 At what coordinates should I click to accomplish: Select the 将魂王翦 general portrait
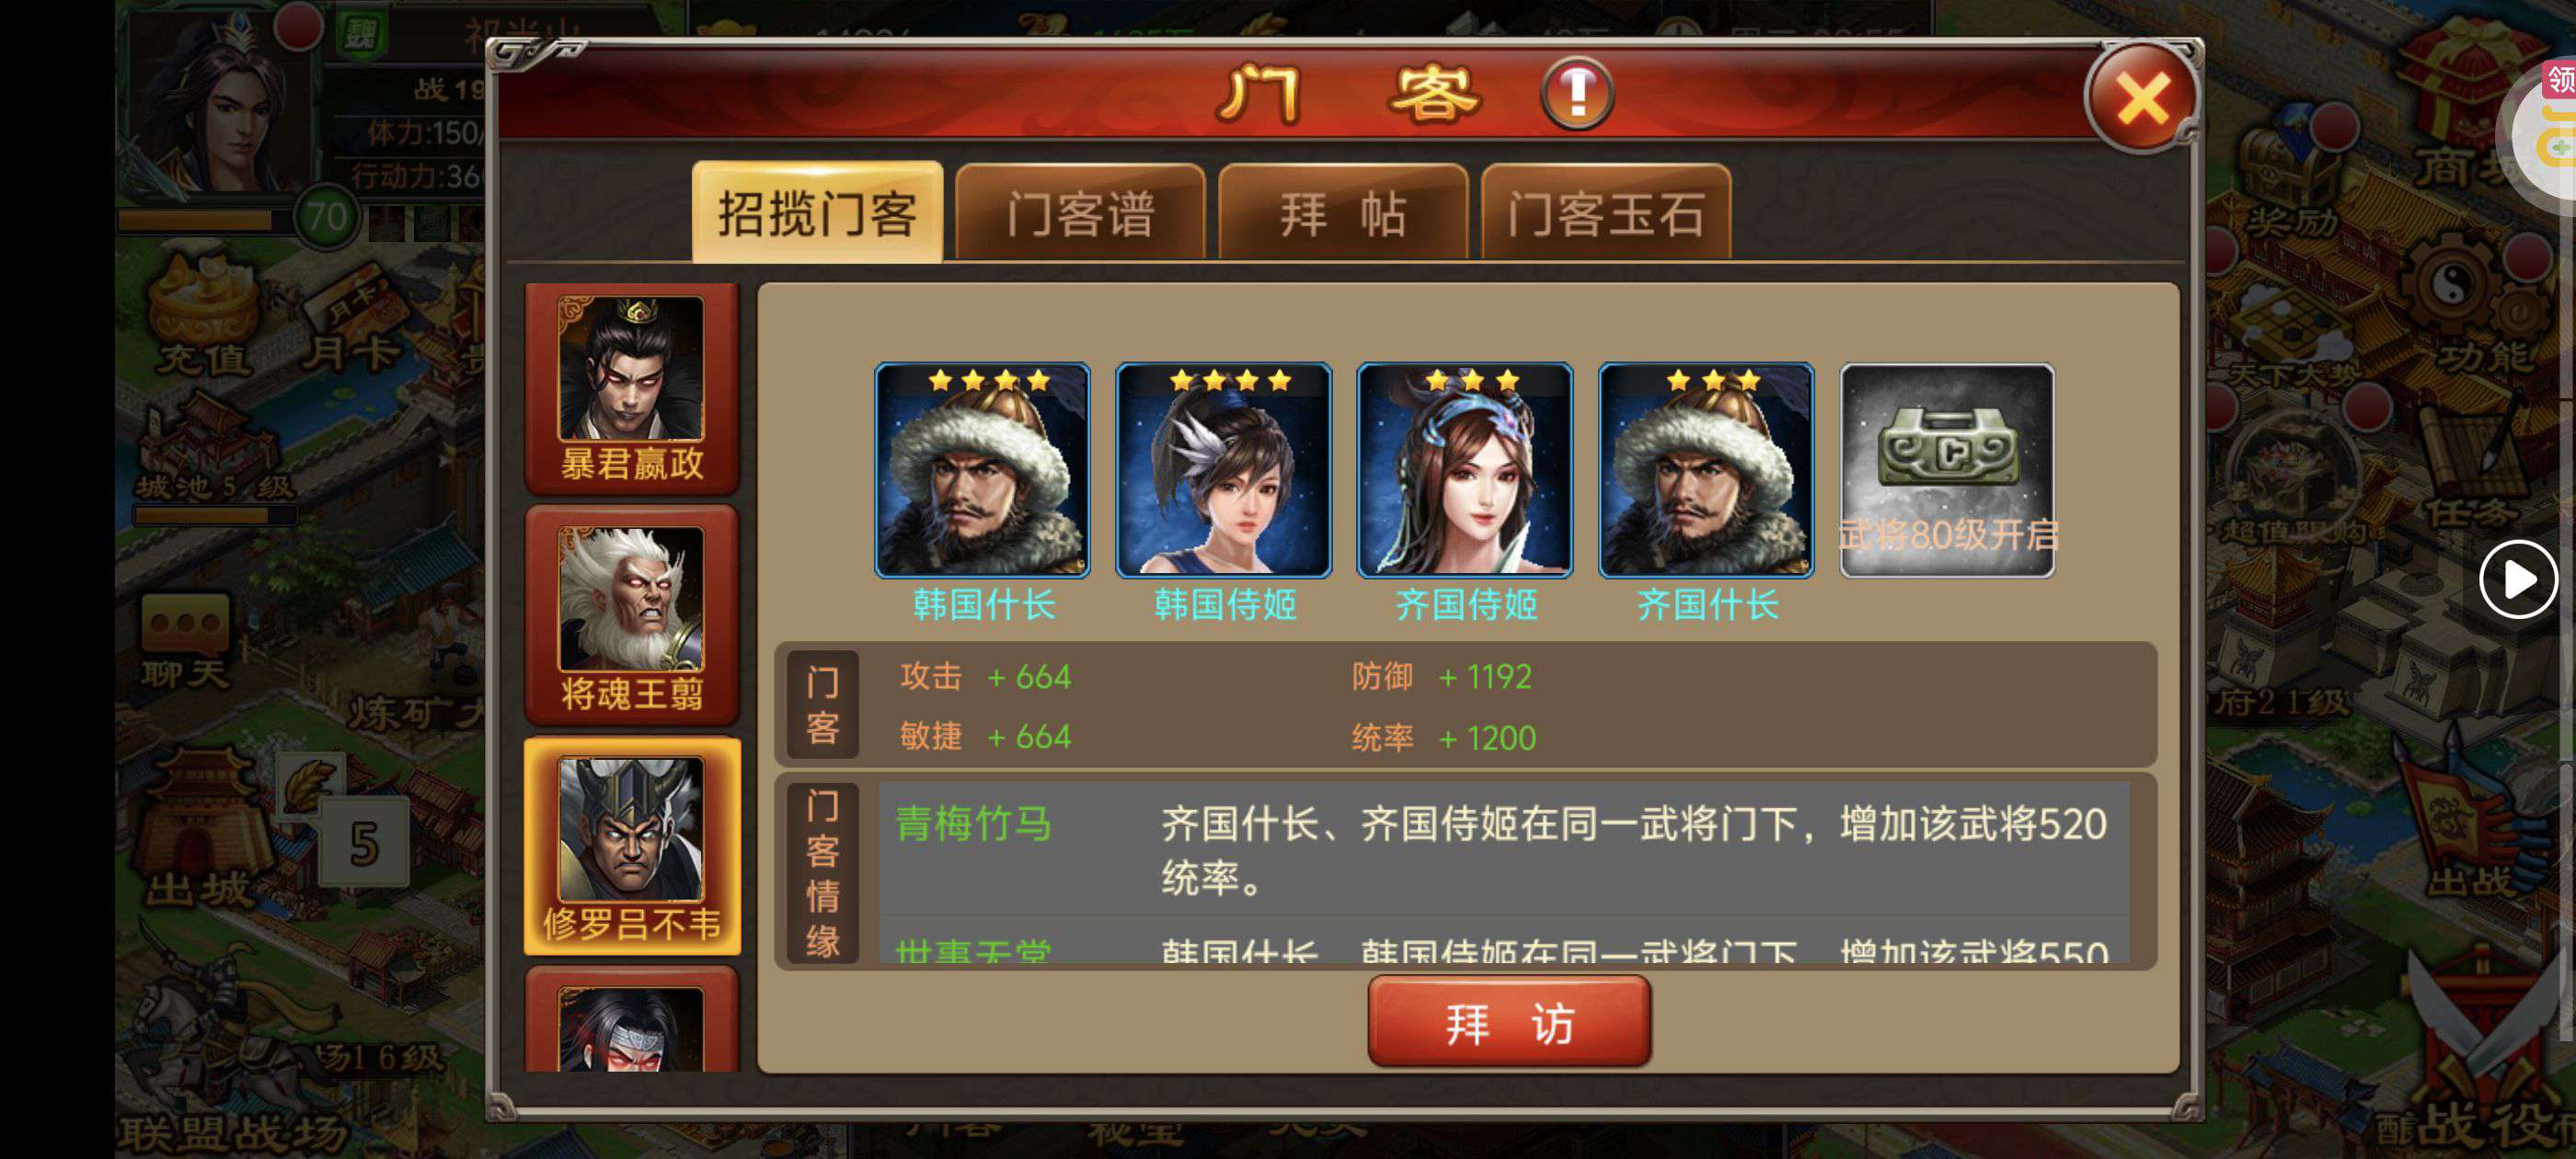pyautogui.click(x=632, y=616)
